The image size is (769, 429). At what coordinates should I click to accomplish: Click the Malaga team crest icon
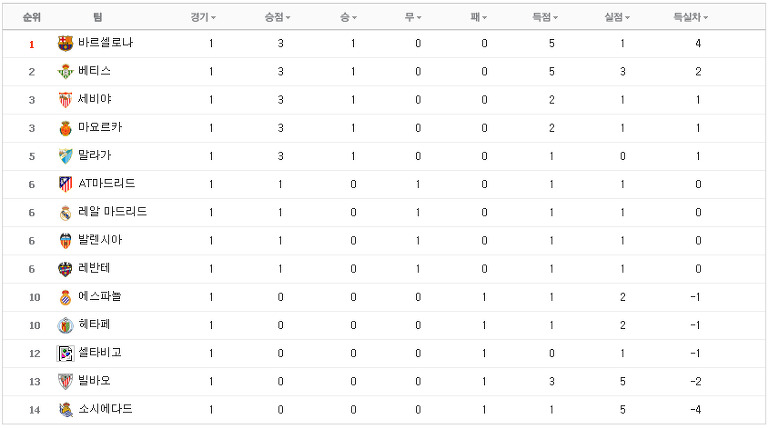tap(65, 156)
